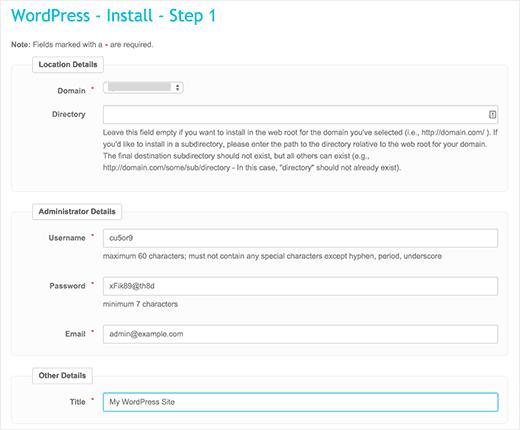Click the 'minimum 7 characters' hint text
The width and height of the screenshot is (520, 430).
click(140, 304)
